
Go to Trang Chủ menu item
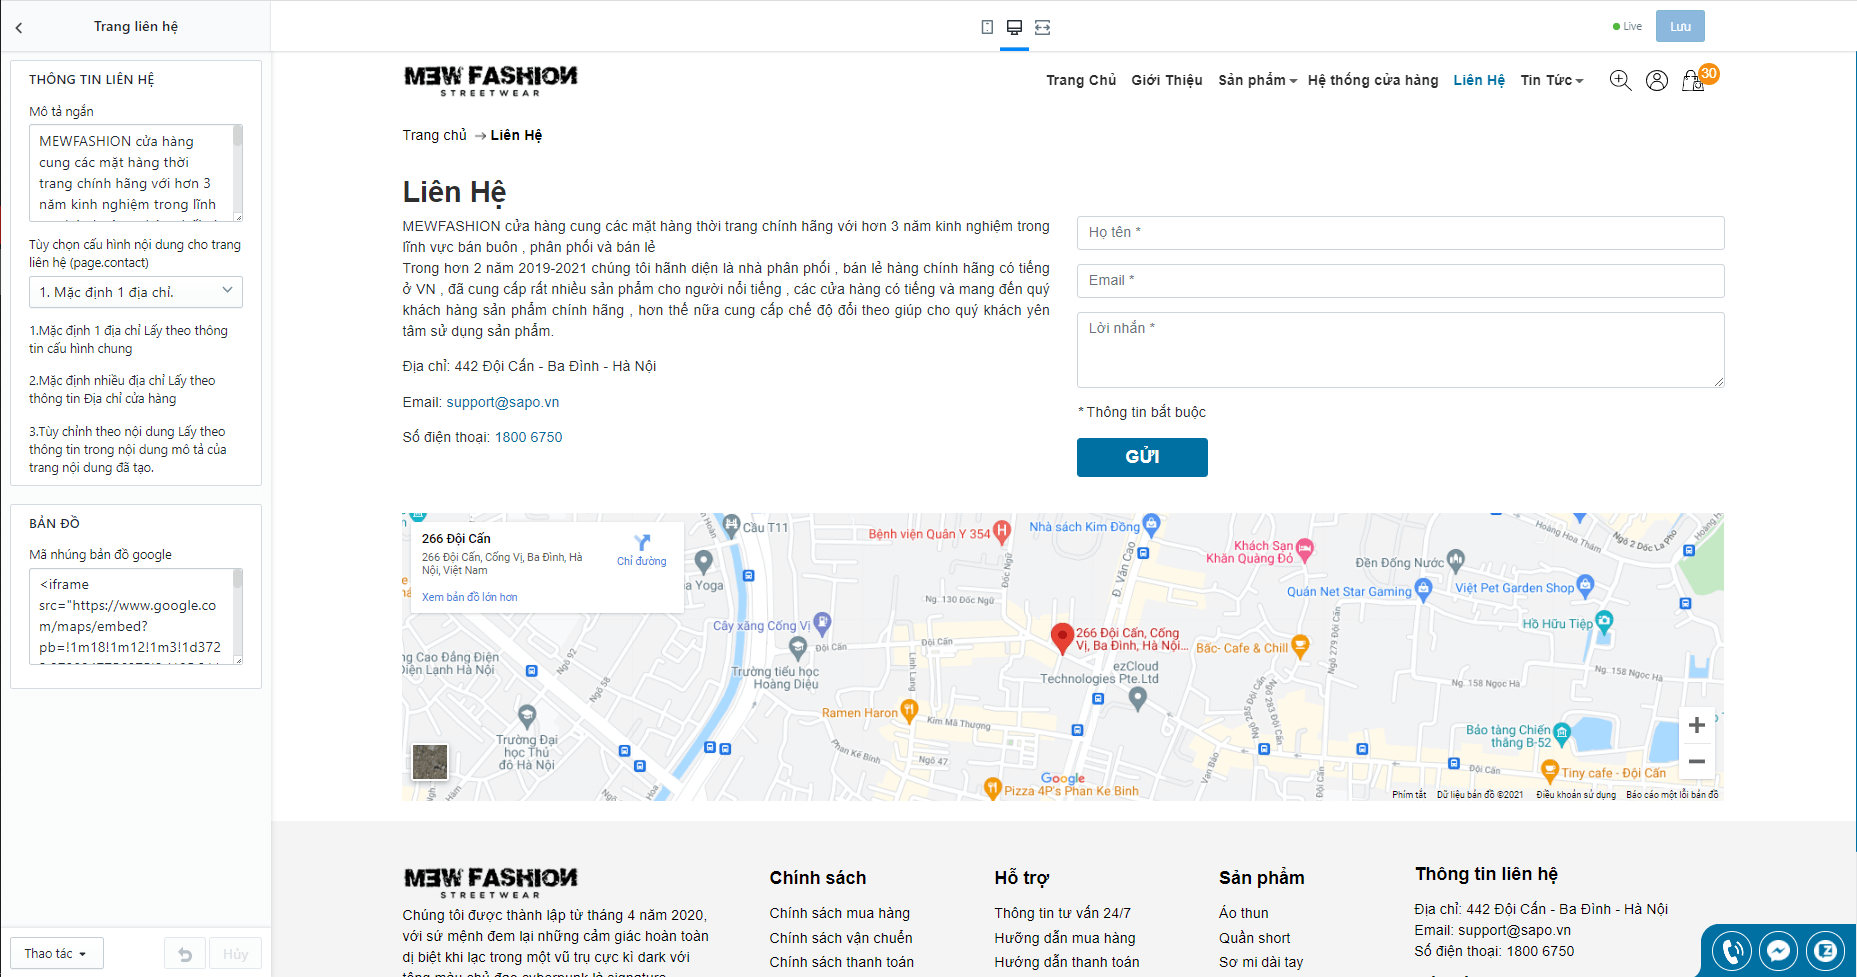pyautogui.click(x=1081, y=80)
